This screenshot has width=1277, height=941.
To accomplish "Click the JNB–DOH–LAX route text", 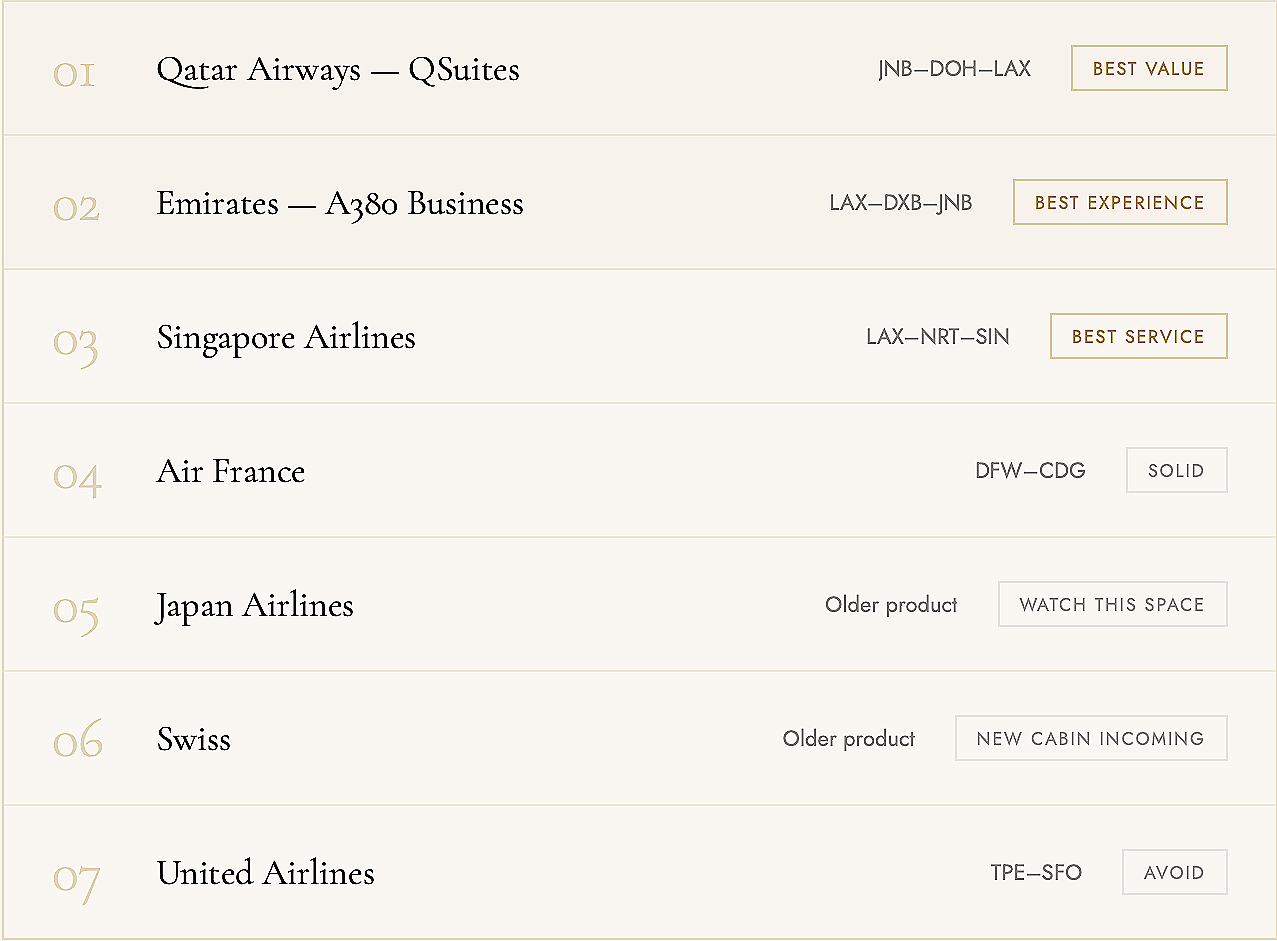I will click(x=954, y=69).
